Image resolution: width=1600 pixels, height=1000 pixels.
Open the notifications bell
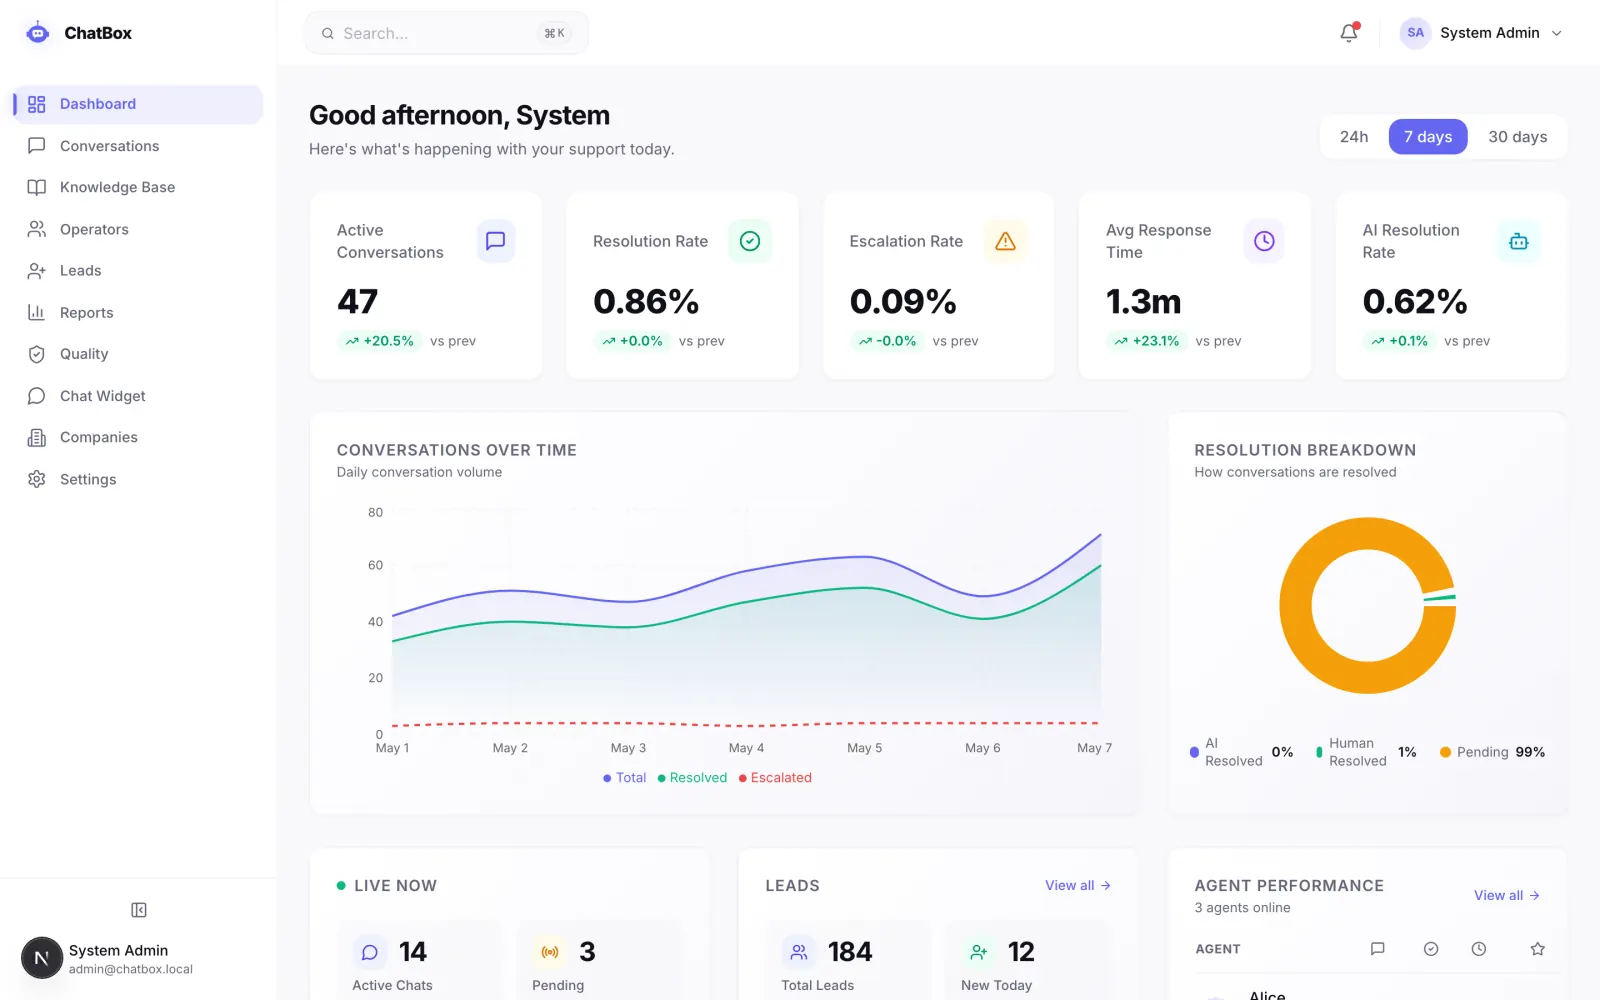pyautogui.click(x=1349, y=33)
